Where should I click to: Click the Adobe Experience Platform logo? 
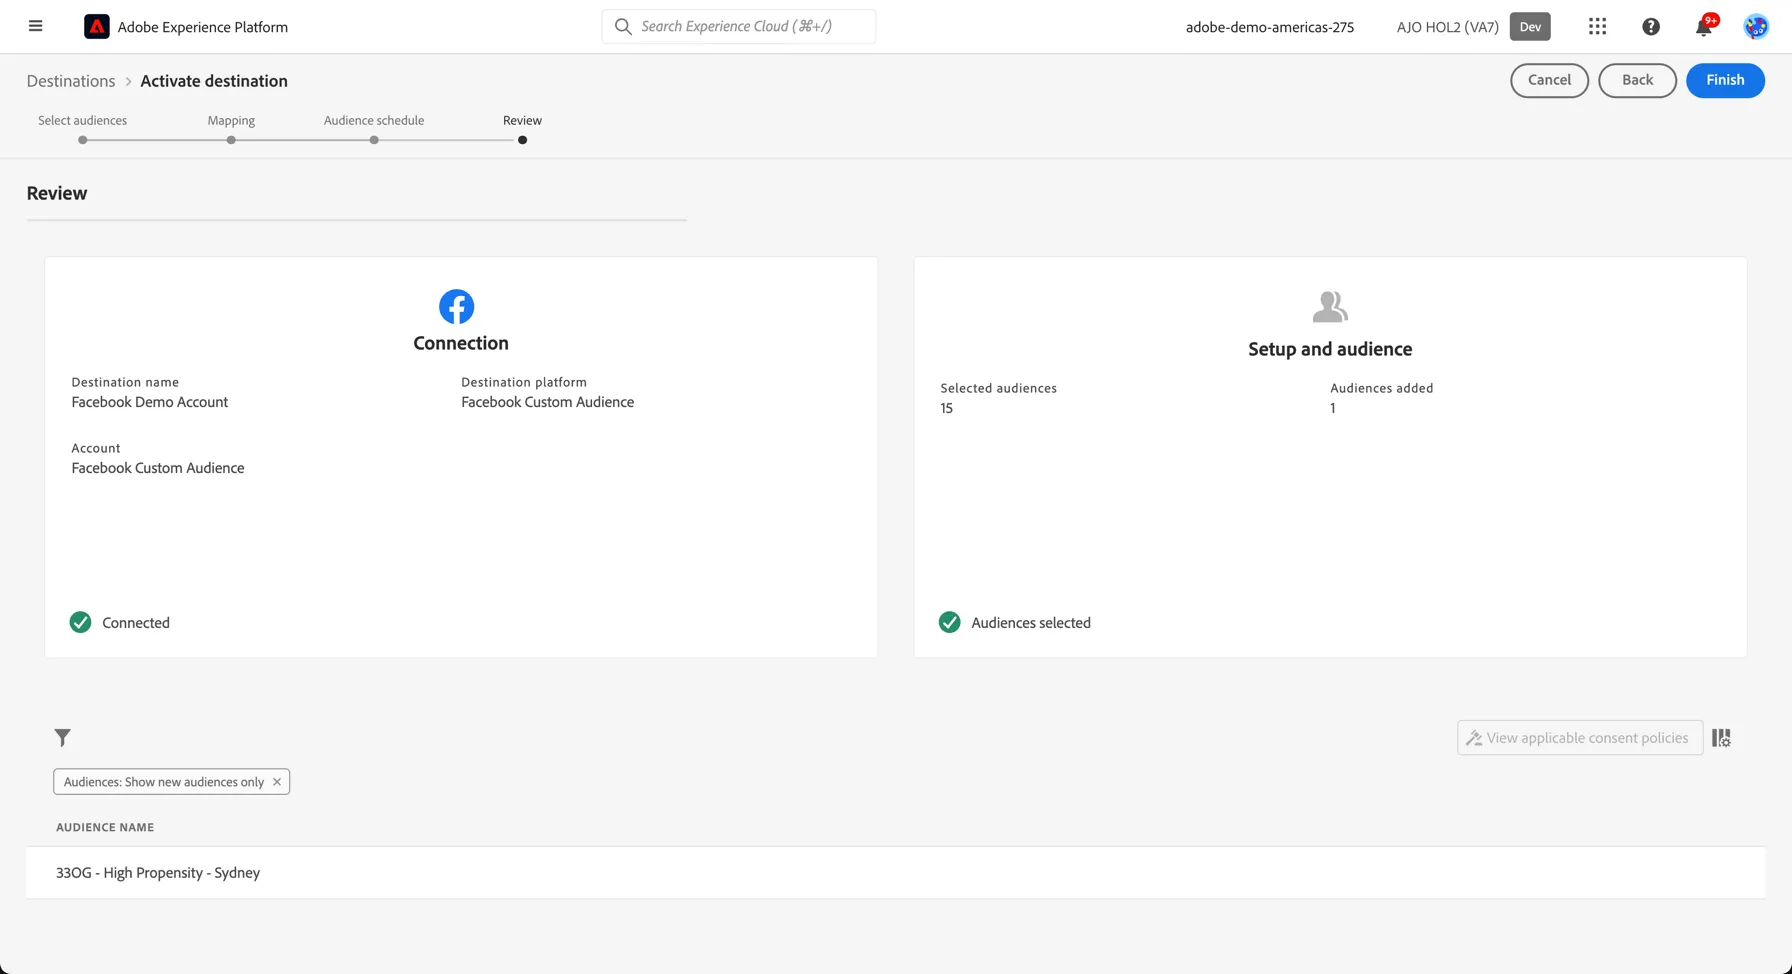pos(97,27)
